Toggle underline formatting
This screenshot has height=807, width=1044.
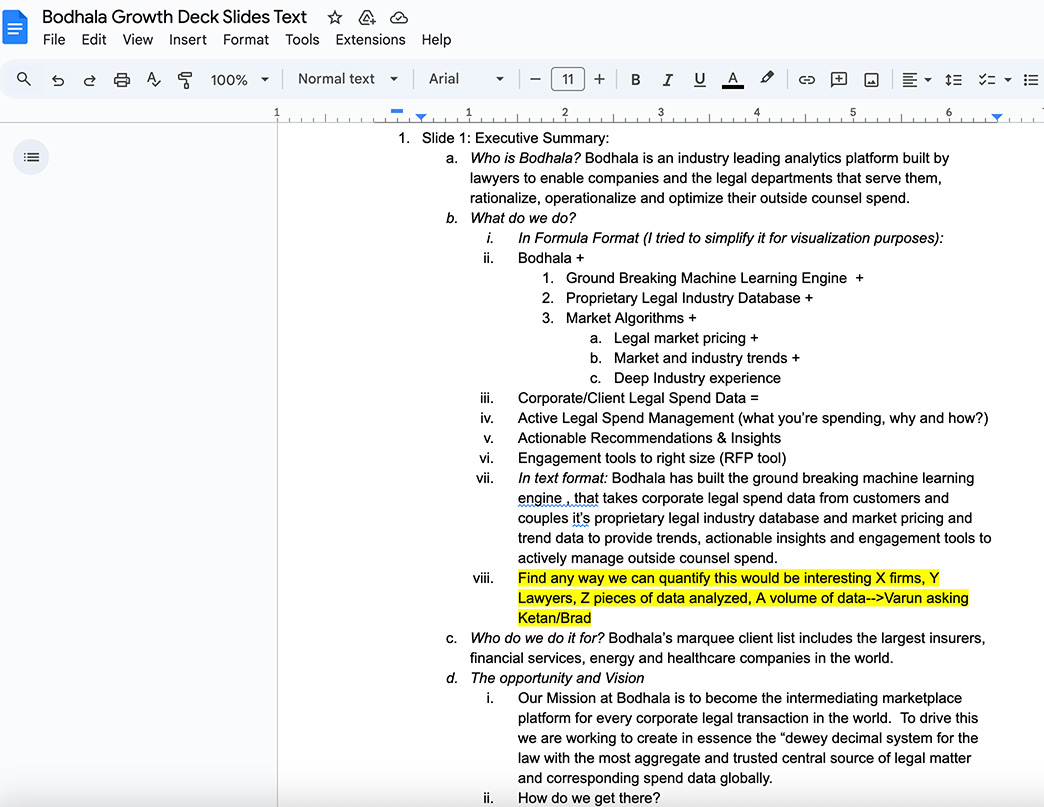click(699, 80)
